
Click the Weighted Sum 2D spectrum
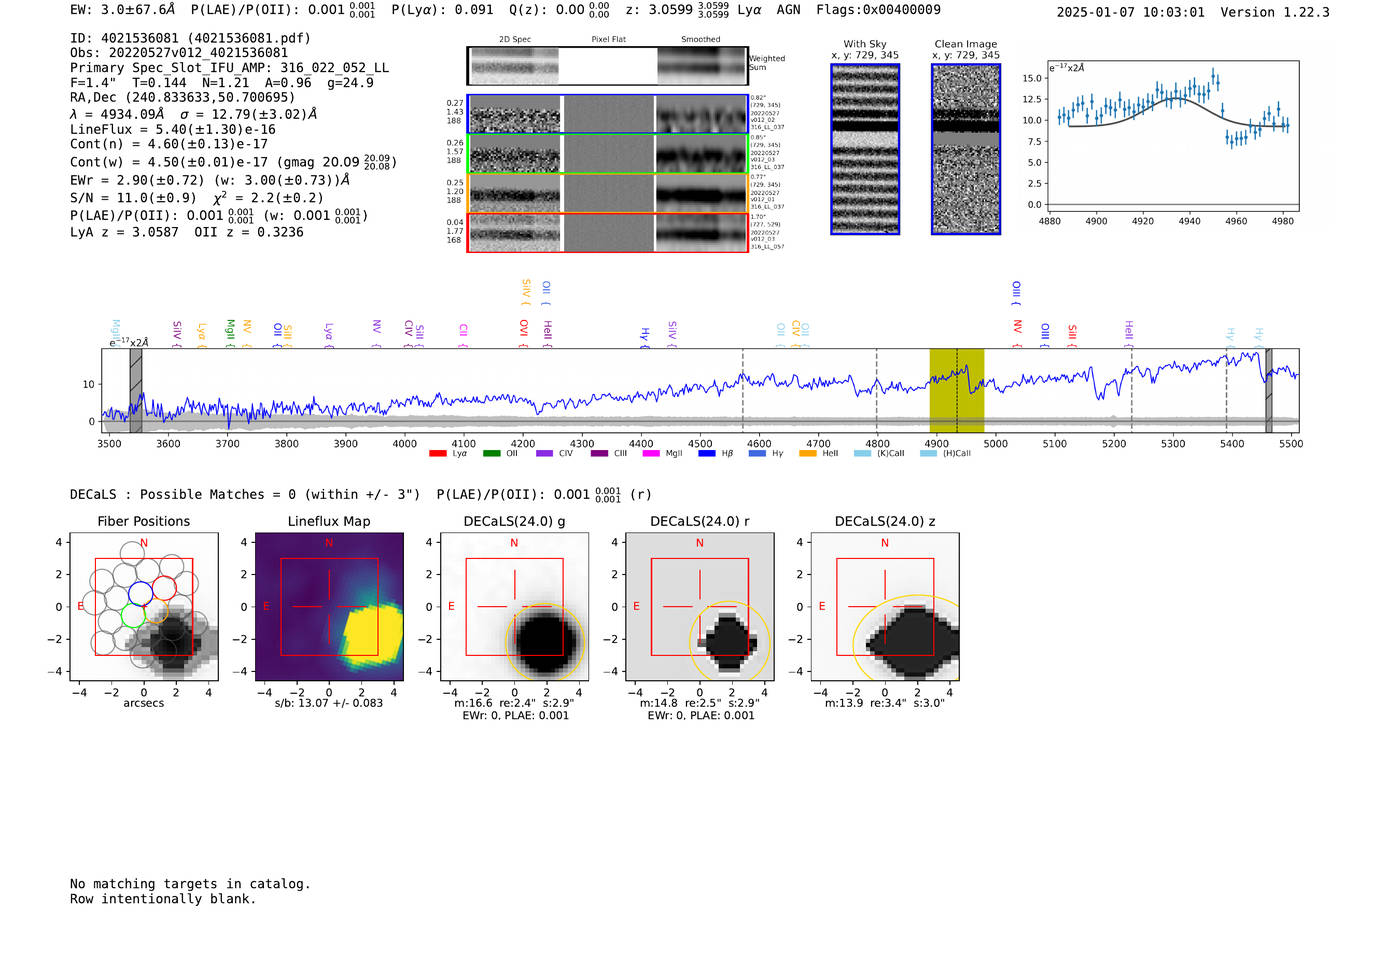click(x=607, y=66)
